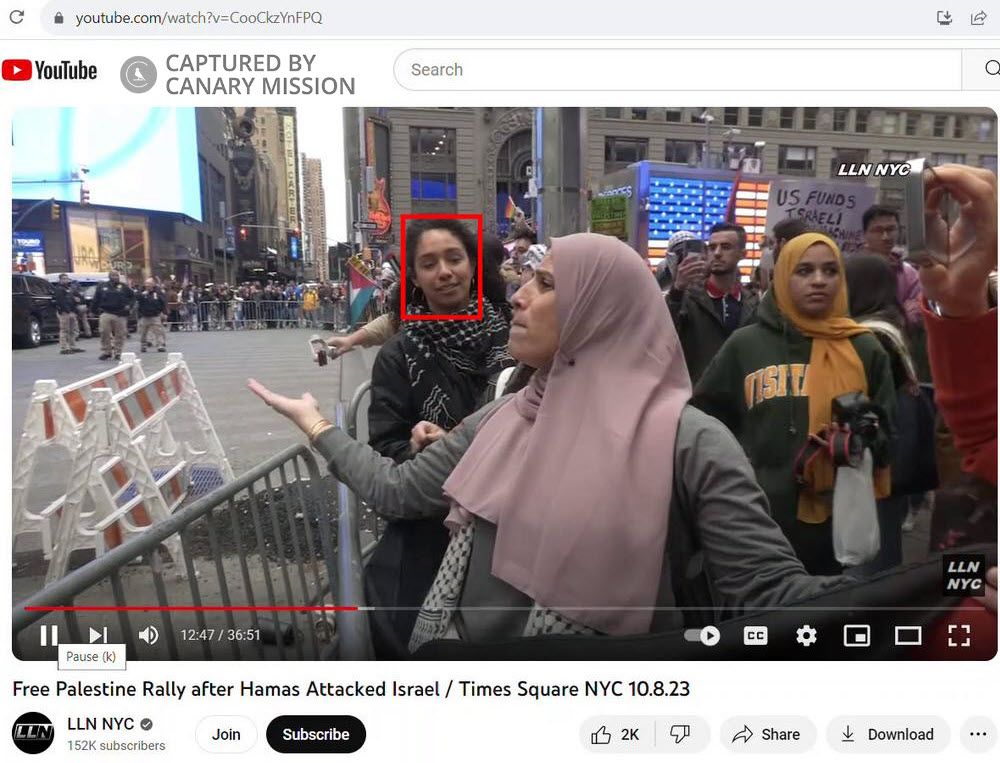Enable theater mode view

(908, 636)
